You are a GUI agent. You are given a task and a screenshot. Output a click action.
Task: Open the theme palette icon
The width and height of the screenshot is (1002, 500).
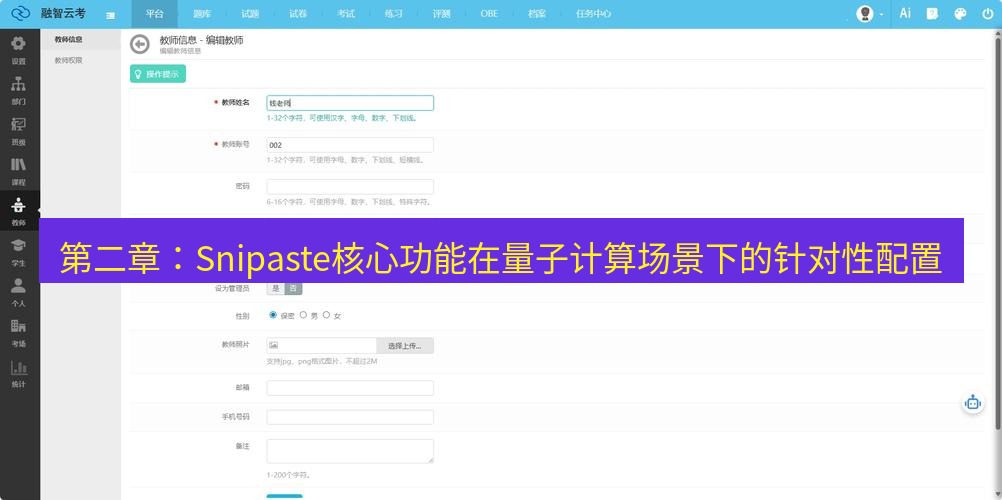(x=960, y=13)
